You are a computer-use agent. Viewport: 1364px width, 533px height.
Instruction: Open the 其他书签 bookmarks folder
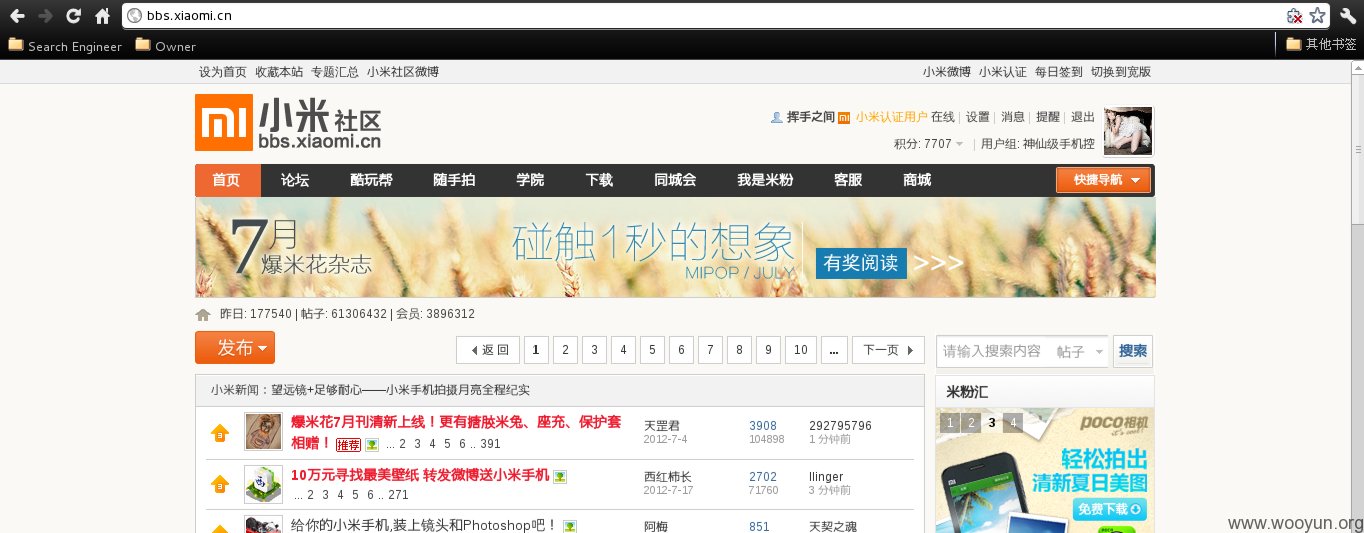click(x=1321, y=44)
